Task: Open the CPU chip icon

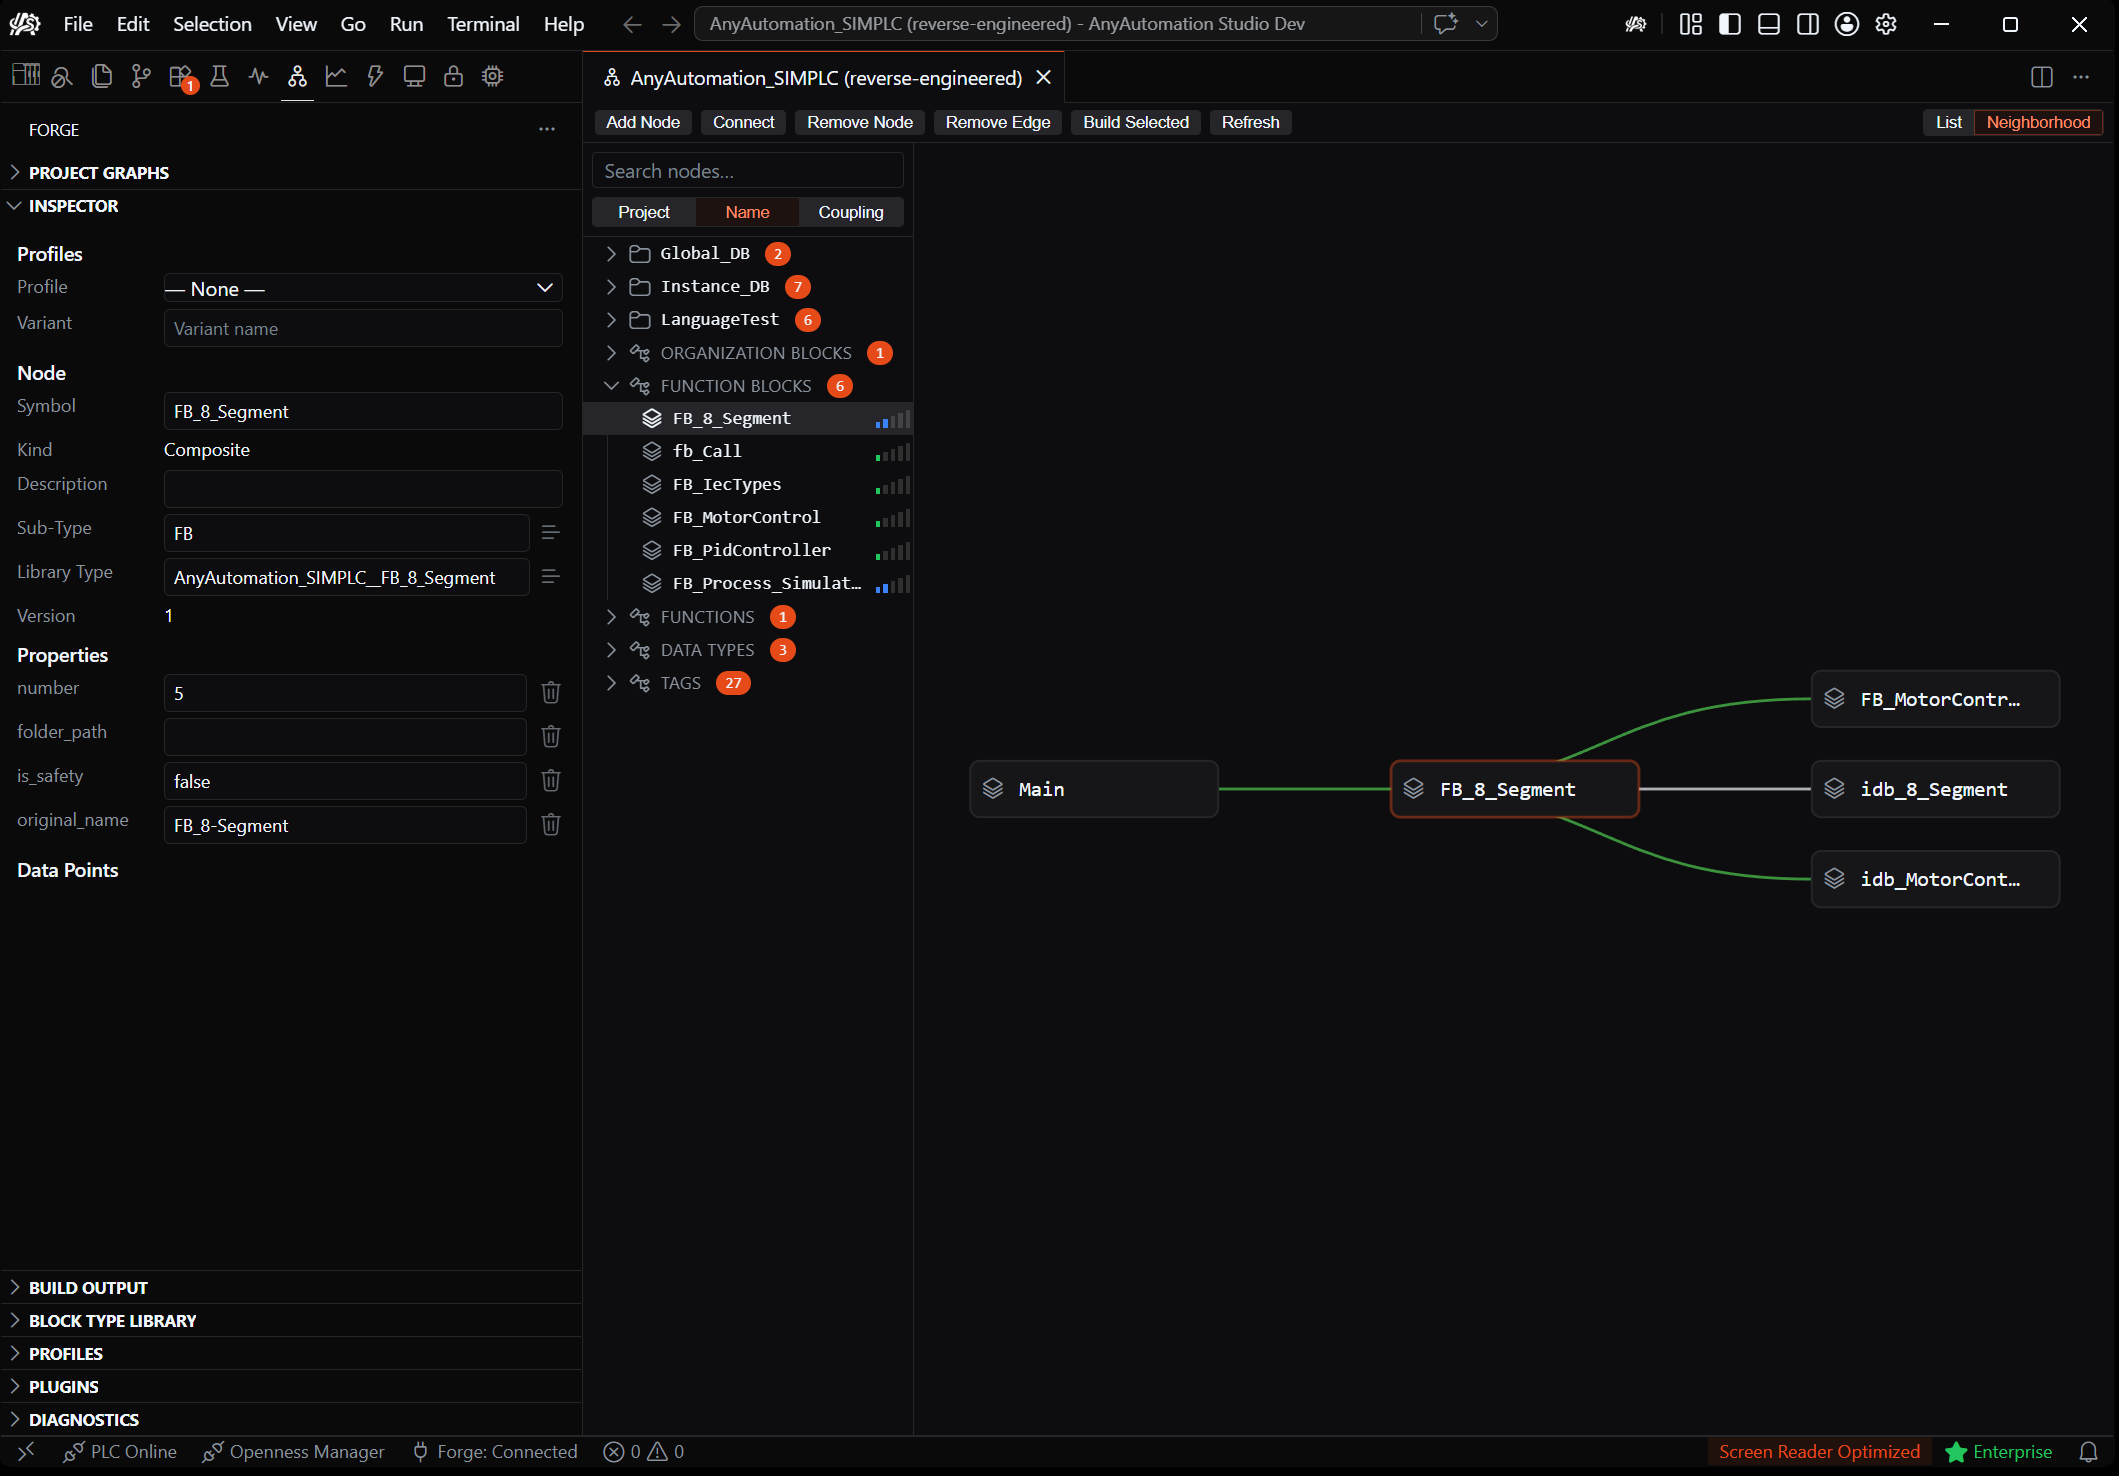Action: point(492,76)
